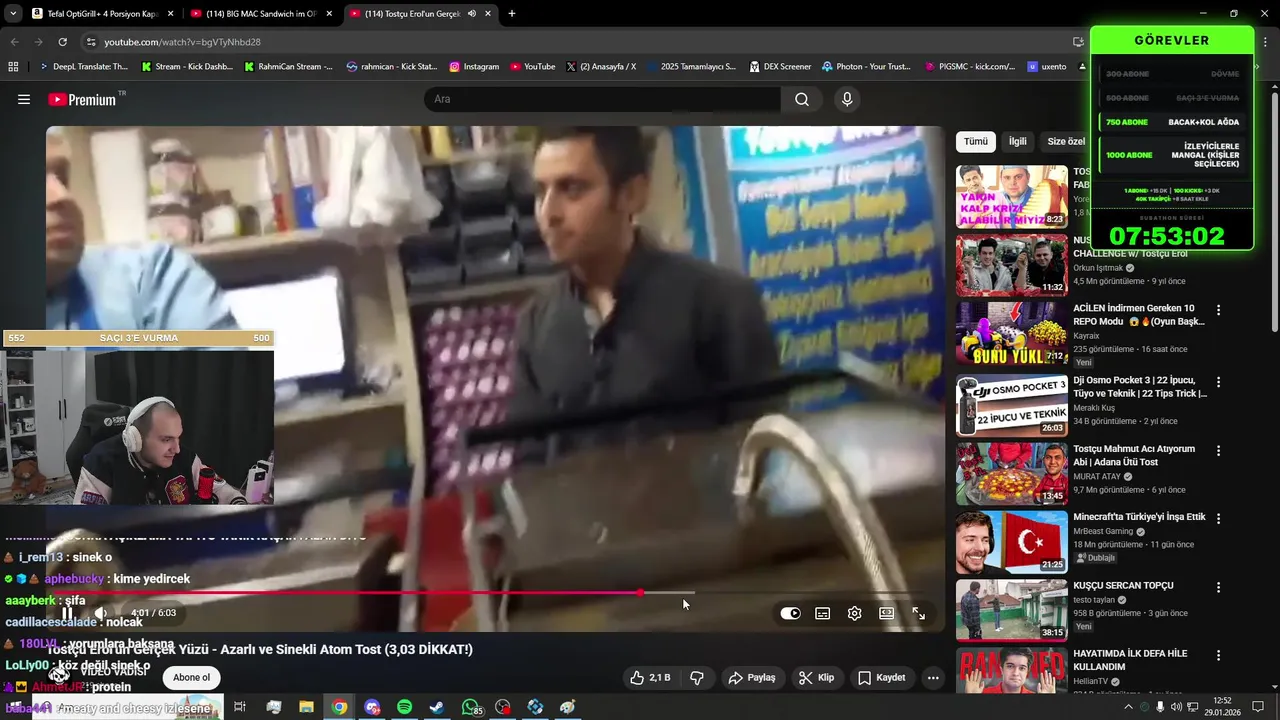Start voice search with microphone icon
Screen dimensions: 1280x720
847,99
